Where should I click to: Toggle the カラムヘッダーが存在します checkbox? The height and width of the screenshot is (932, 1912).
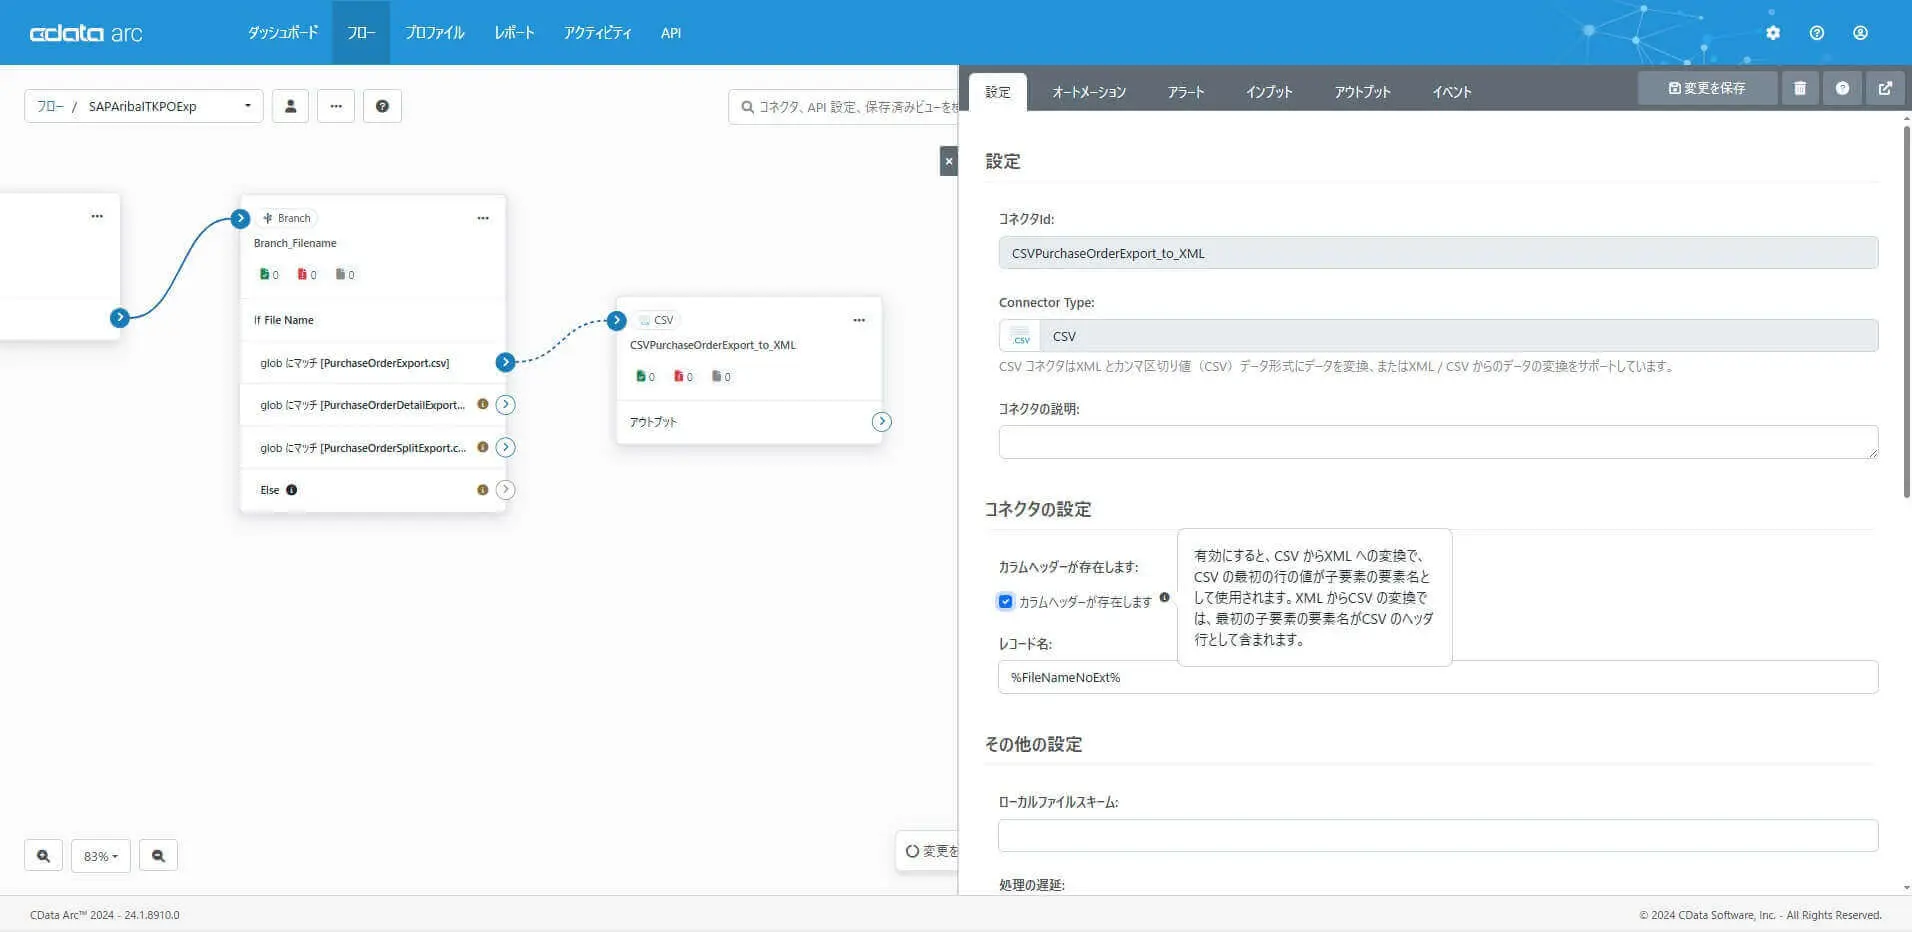click(1005, 602)
